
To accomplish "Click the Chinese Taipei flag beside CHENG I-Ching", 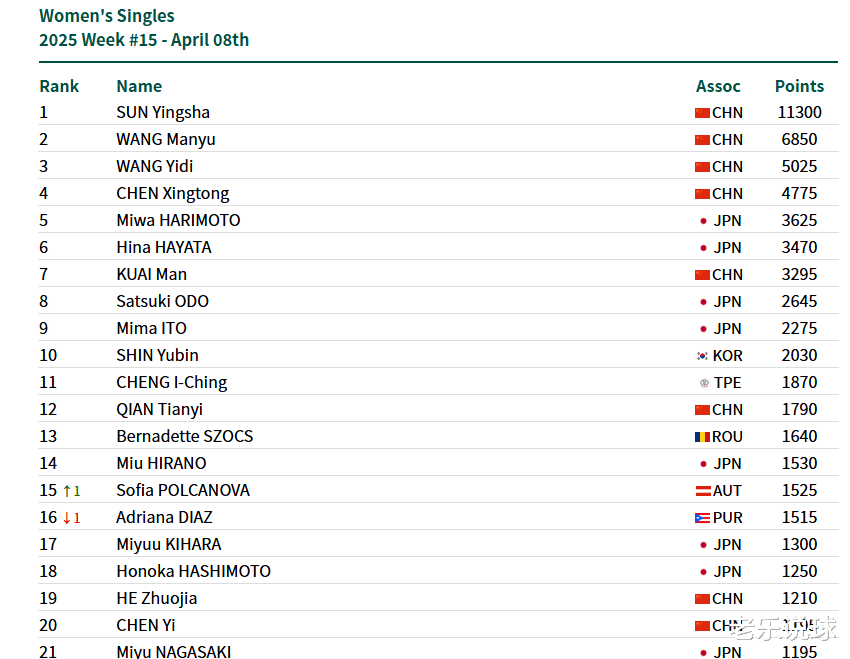I will click(x=704, y=383).
